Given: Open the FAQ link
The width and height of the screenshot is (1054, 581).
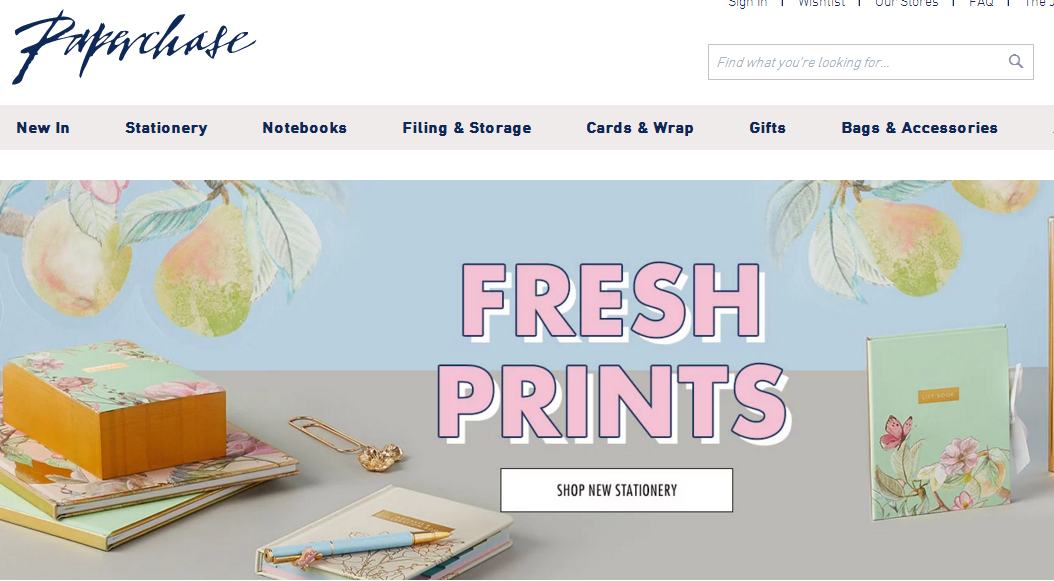Looking at the screenshot, I should (981, 3).
